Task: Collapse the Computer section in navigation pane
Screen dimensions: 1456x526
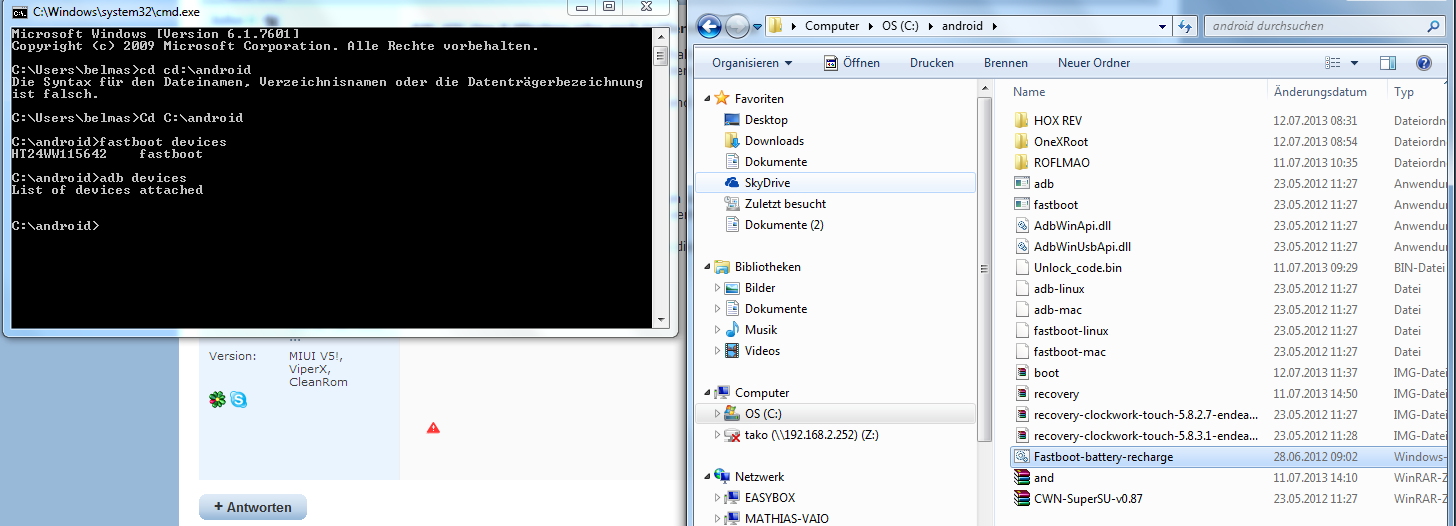Action: 709,393
